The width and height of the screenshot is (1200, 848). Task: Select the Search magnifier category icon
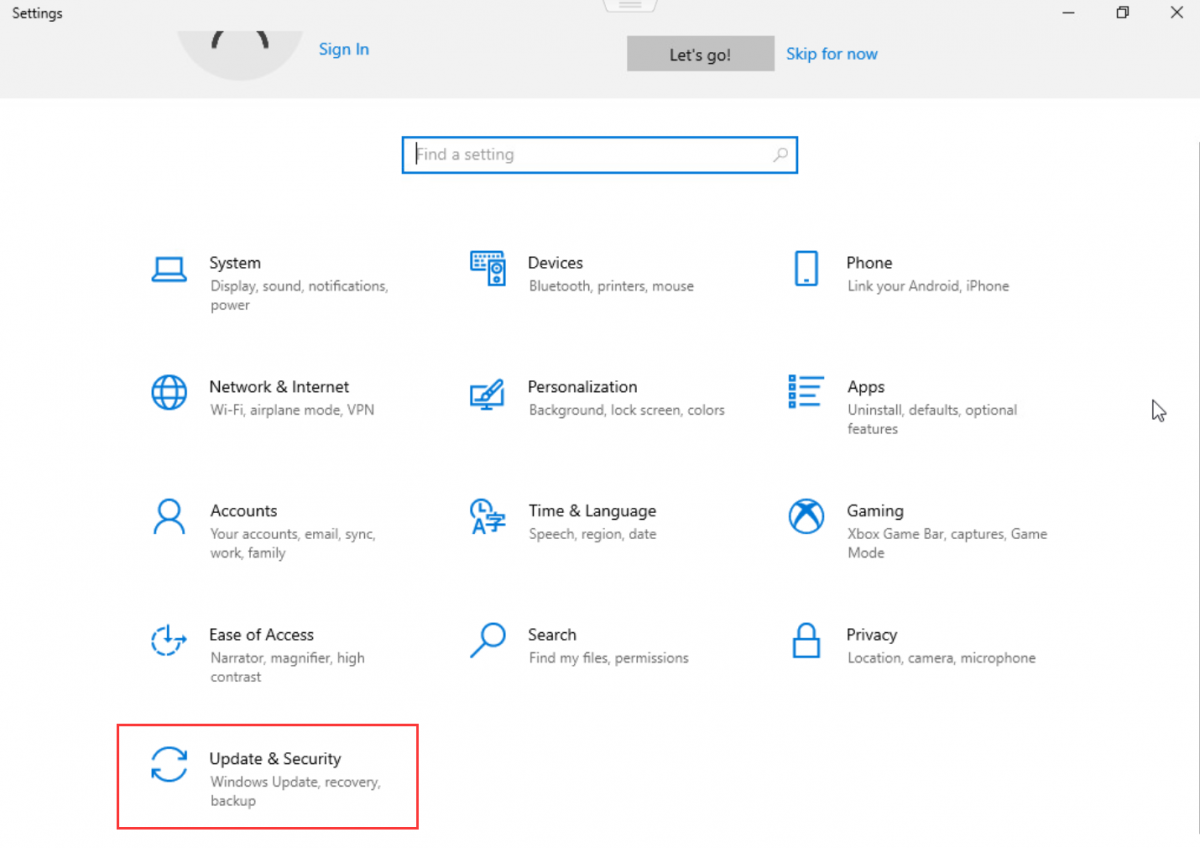pyautogui.click(x=487, y=640)
